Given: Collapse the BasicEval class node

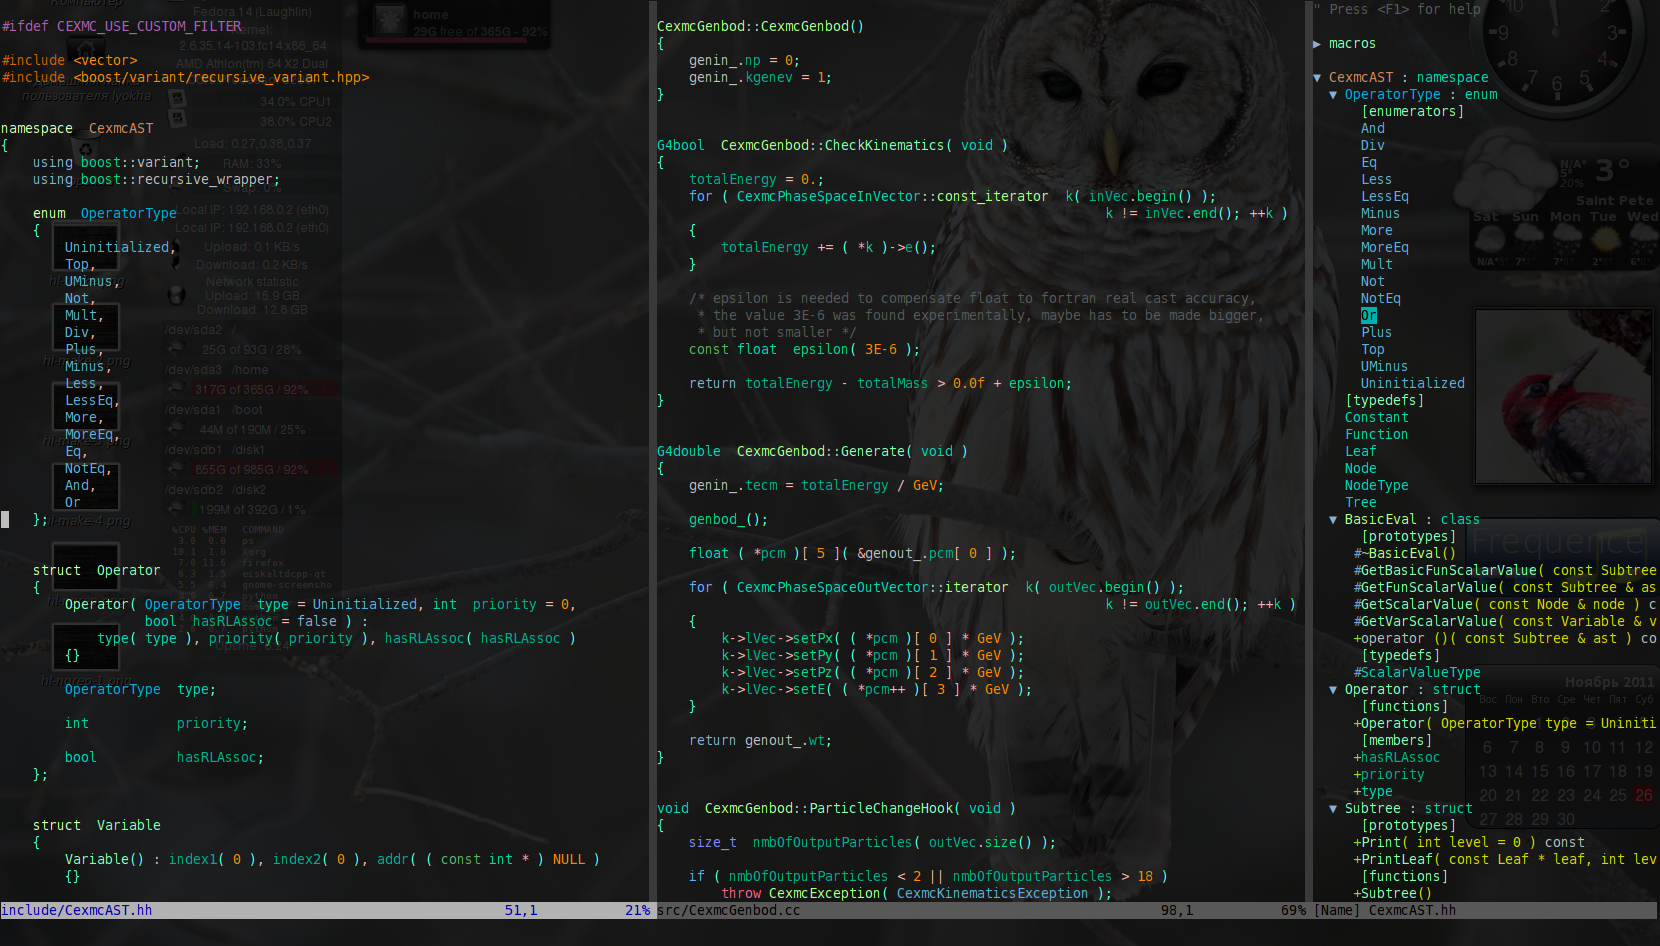Looking at the screenshot, I should click(1333, 519).
